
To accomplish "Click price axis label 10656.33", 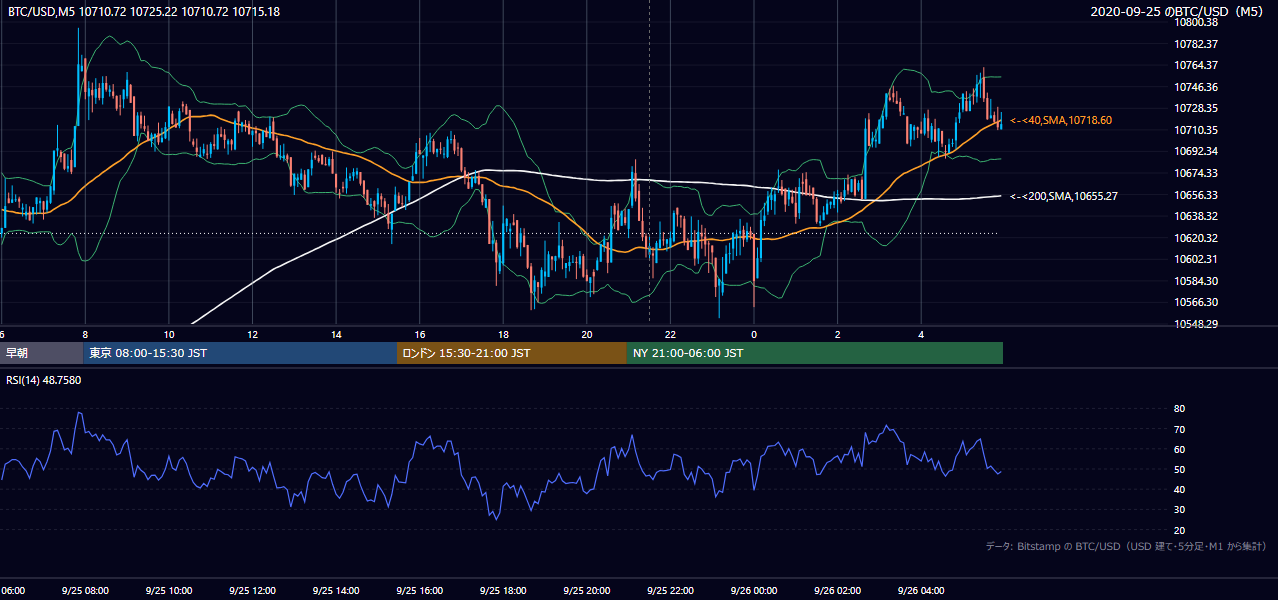I will pos(1196,195).
